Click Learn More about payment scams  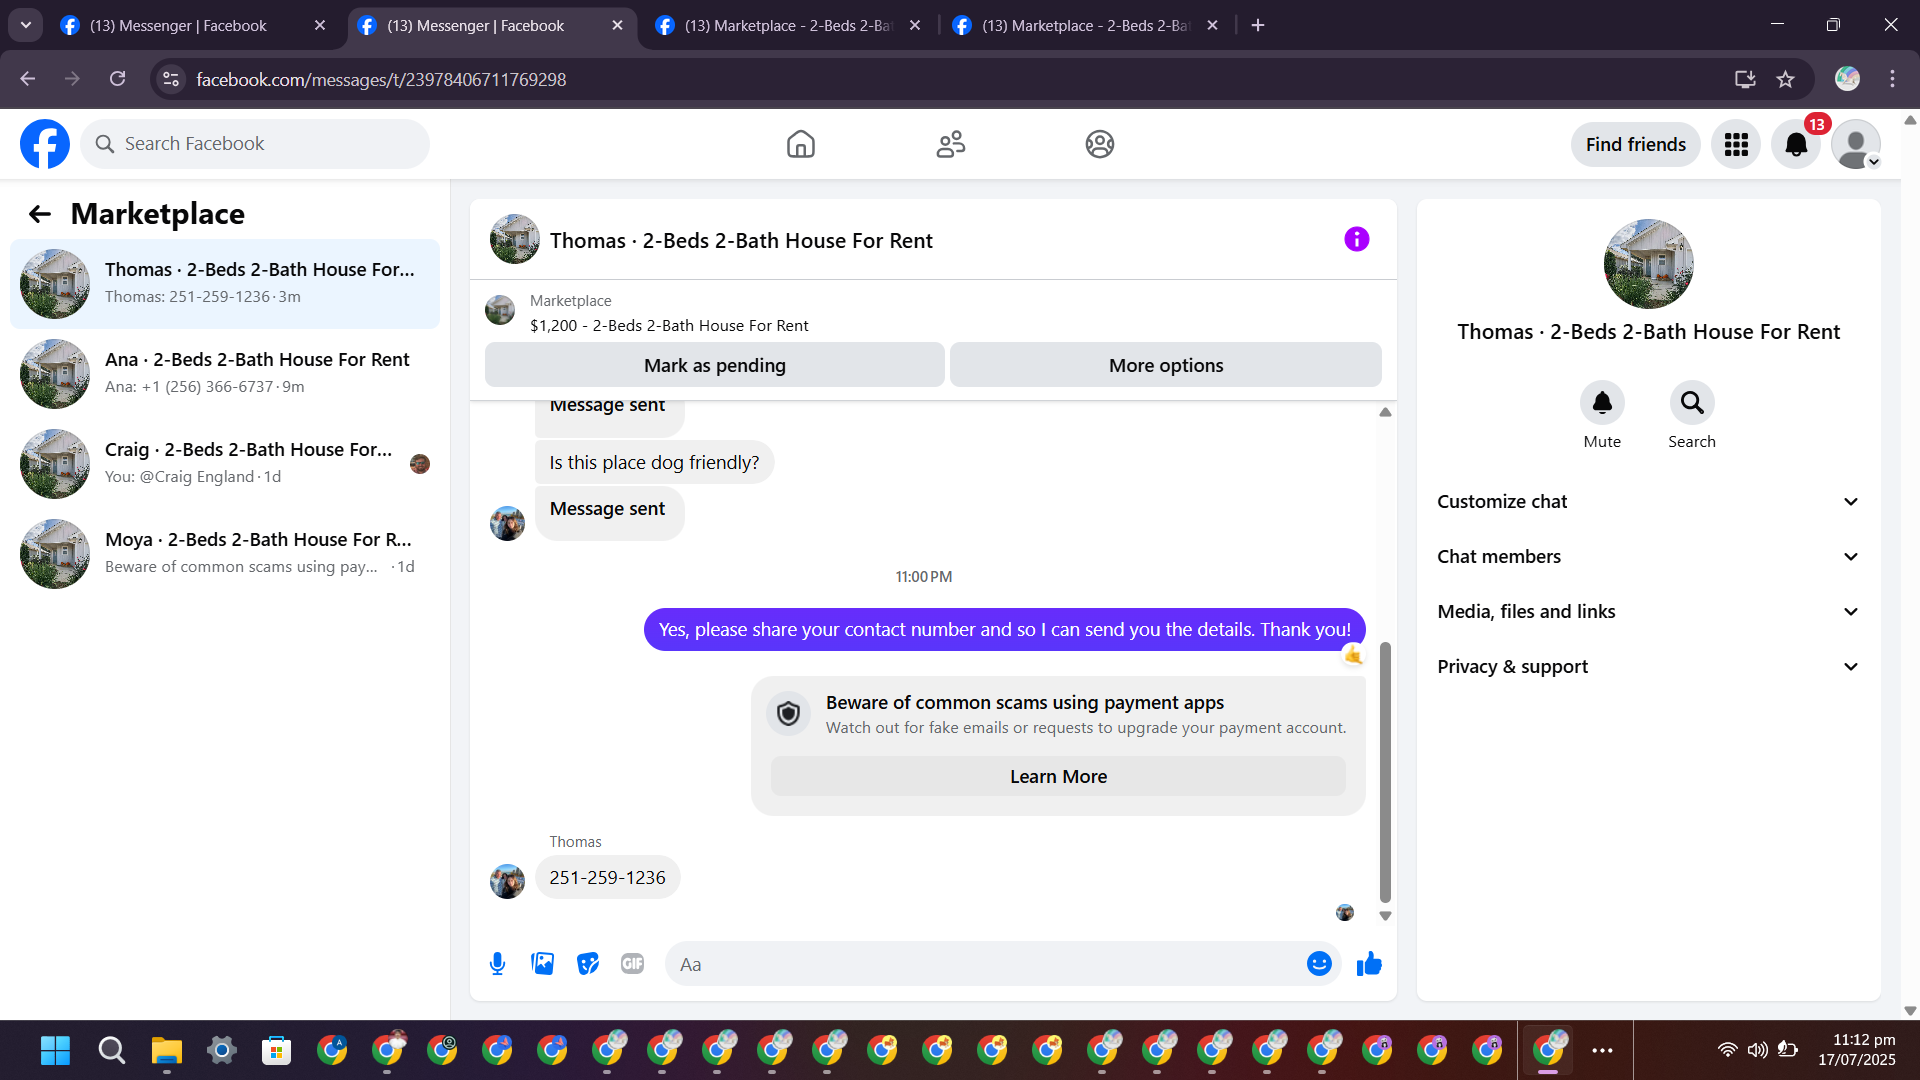[1058, 777]
